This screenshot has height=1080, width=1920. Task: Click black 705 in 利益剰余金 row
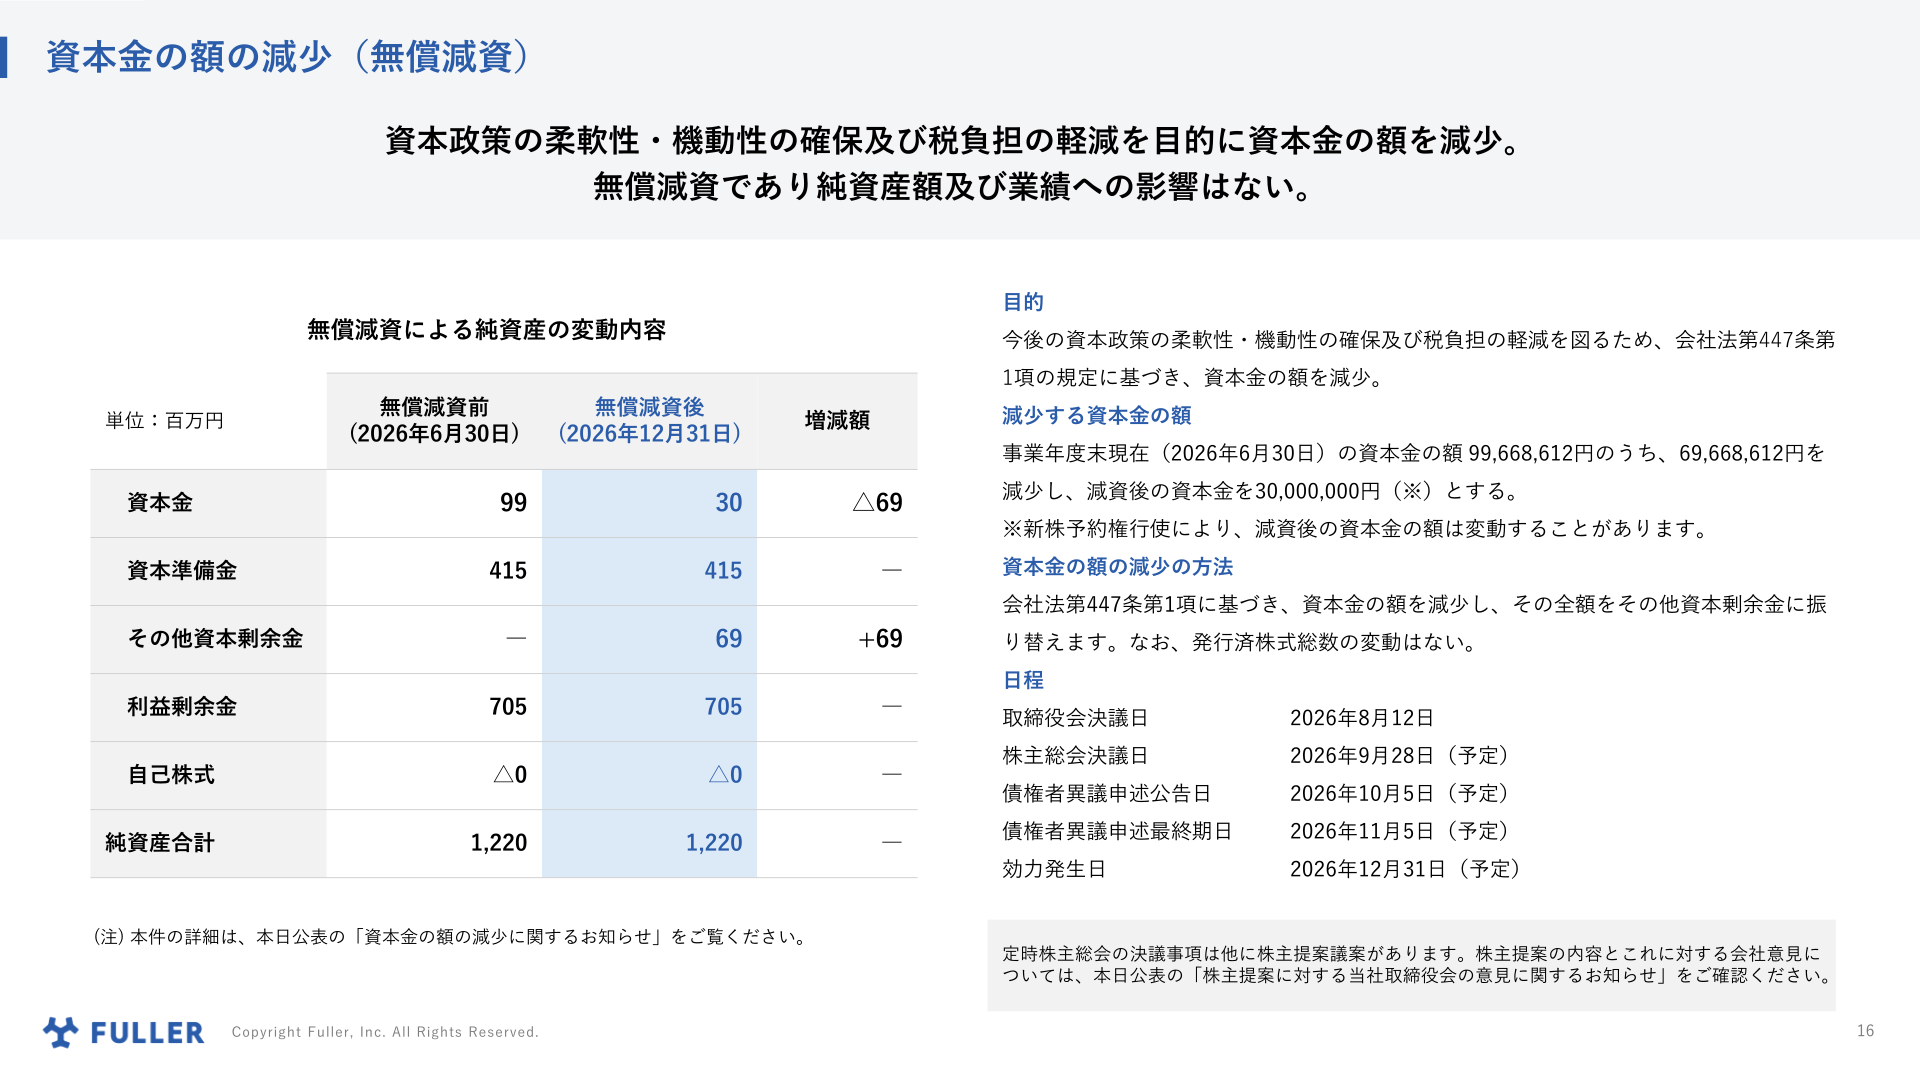coord(508,707)
